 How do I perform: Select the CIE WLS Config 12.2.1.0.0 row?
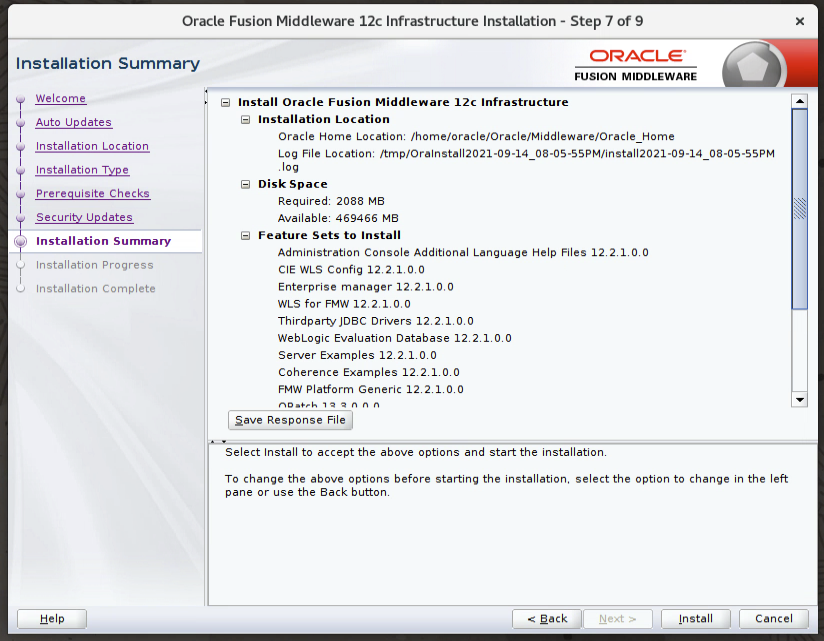pos(351,270)
